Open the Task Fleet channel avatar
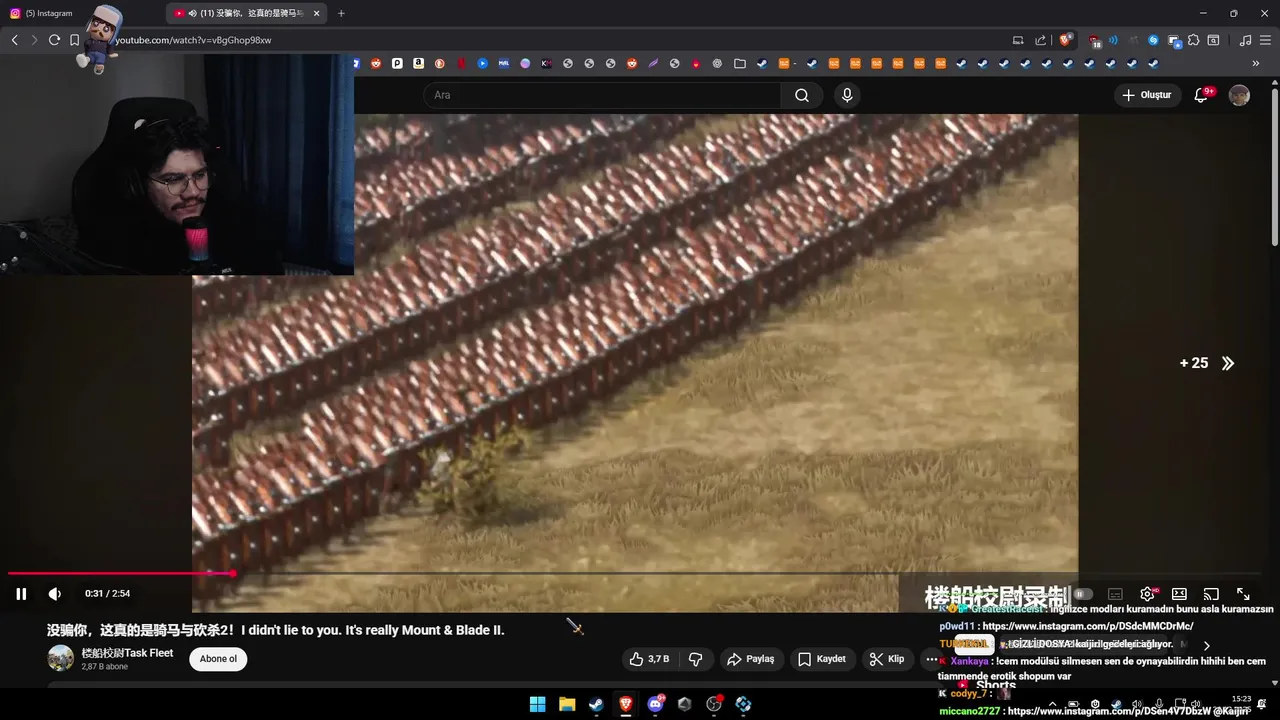The image size is (1280, 720). (x=61, y=658)
